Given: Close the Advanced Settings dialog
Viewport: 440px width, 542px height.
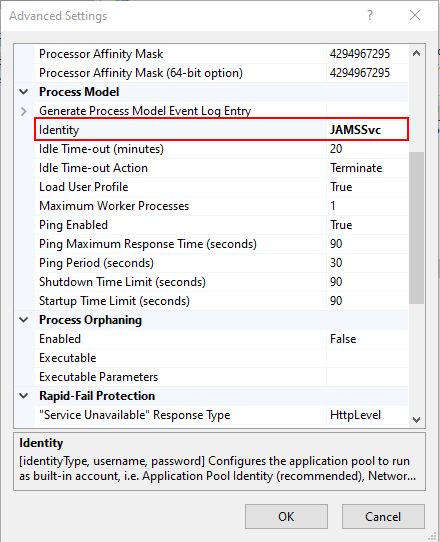Looking at the screenshot, I should 415,15.
